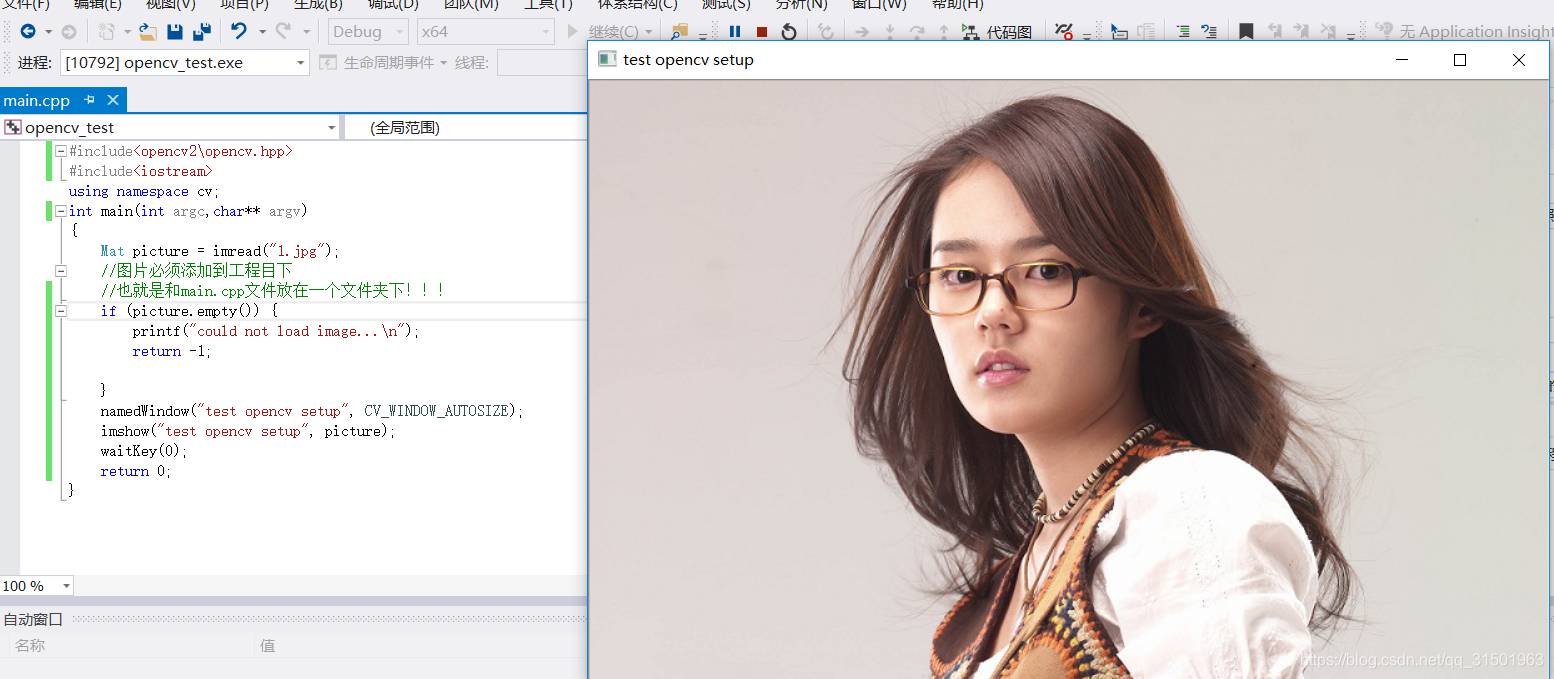1554x679 pixels.
Task: Click the 名称 column header in the Autos panel
Action: (30, 646)
